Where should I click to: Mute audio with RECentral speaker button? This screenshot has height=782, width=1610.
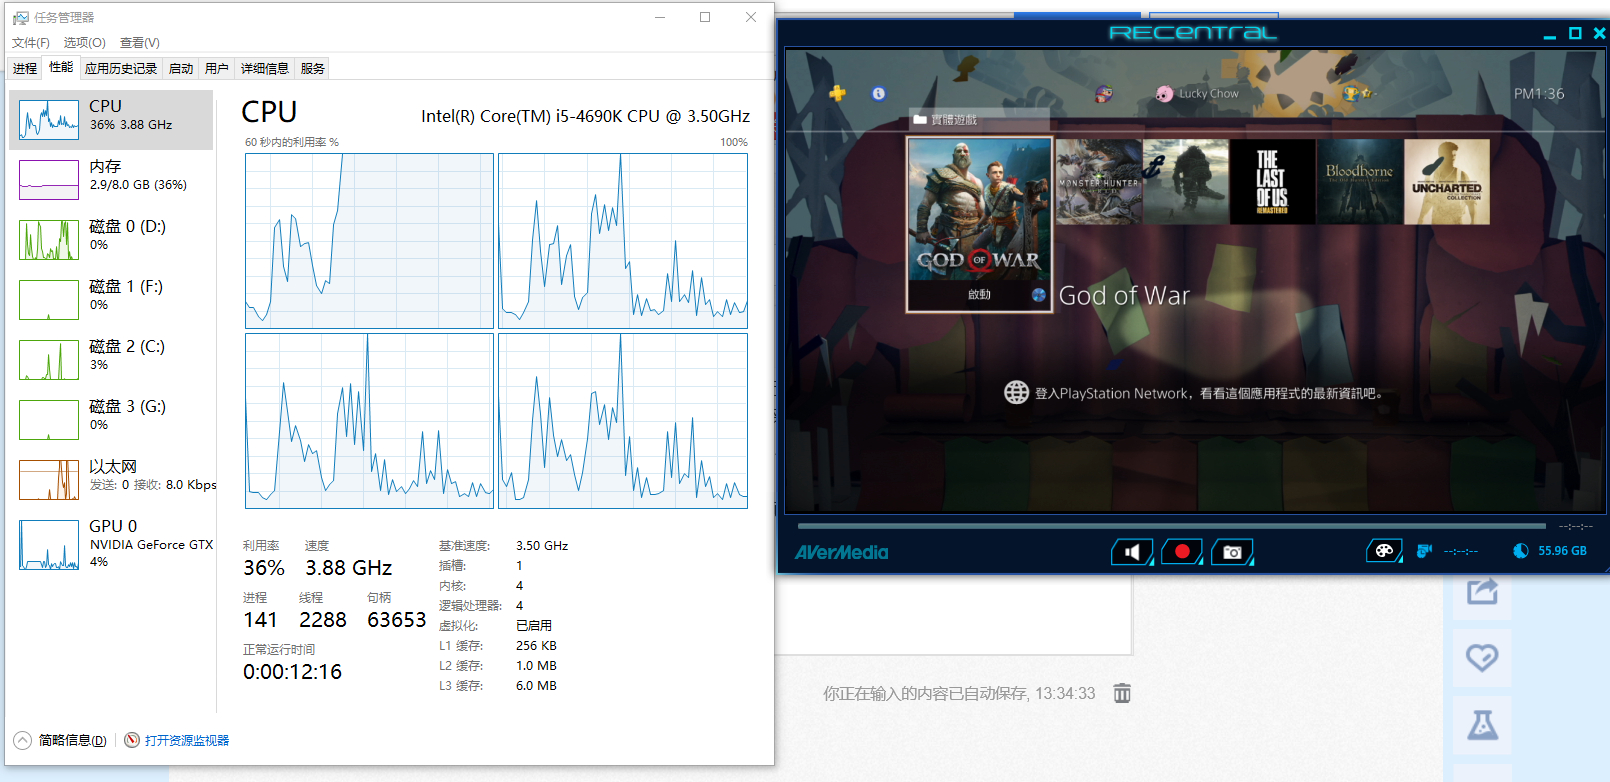(1132, 552)
